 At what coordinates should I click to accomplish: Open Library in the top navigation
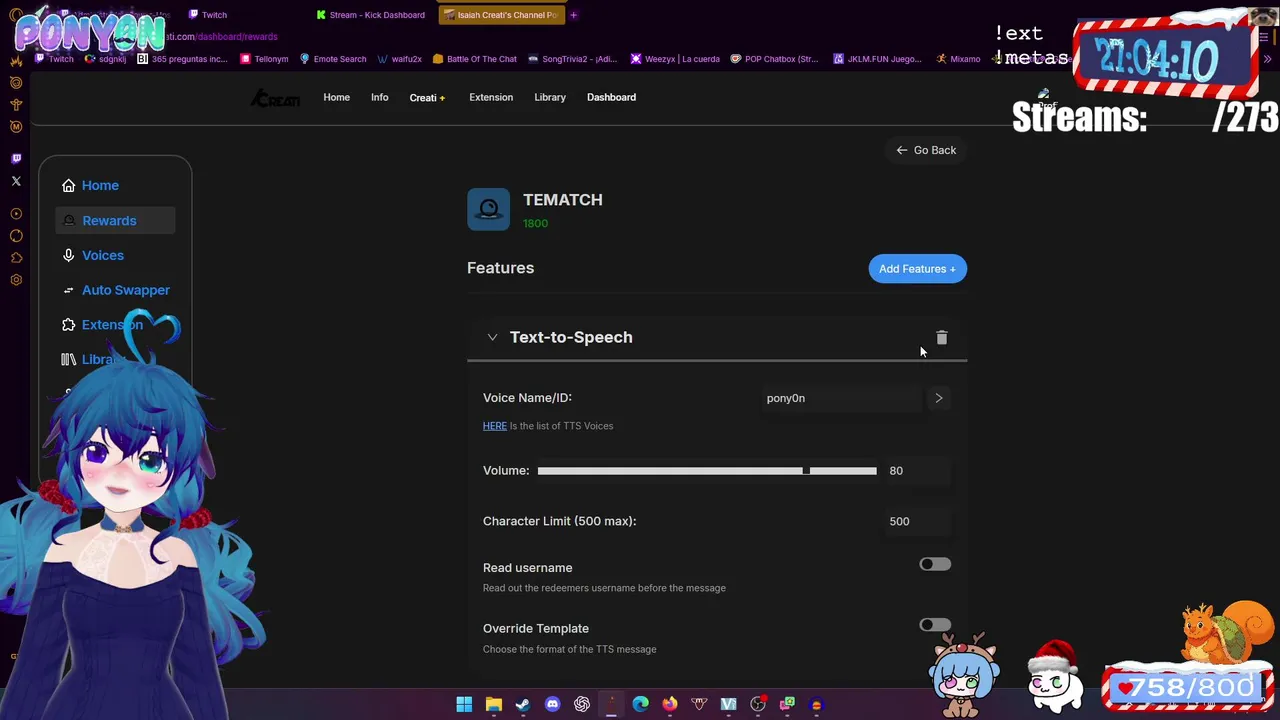click(550, 97)
